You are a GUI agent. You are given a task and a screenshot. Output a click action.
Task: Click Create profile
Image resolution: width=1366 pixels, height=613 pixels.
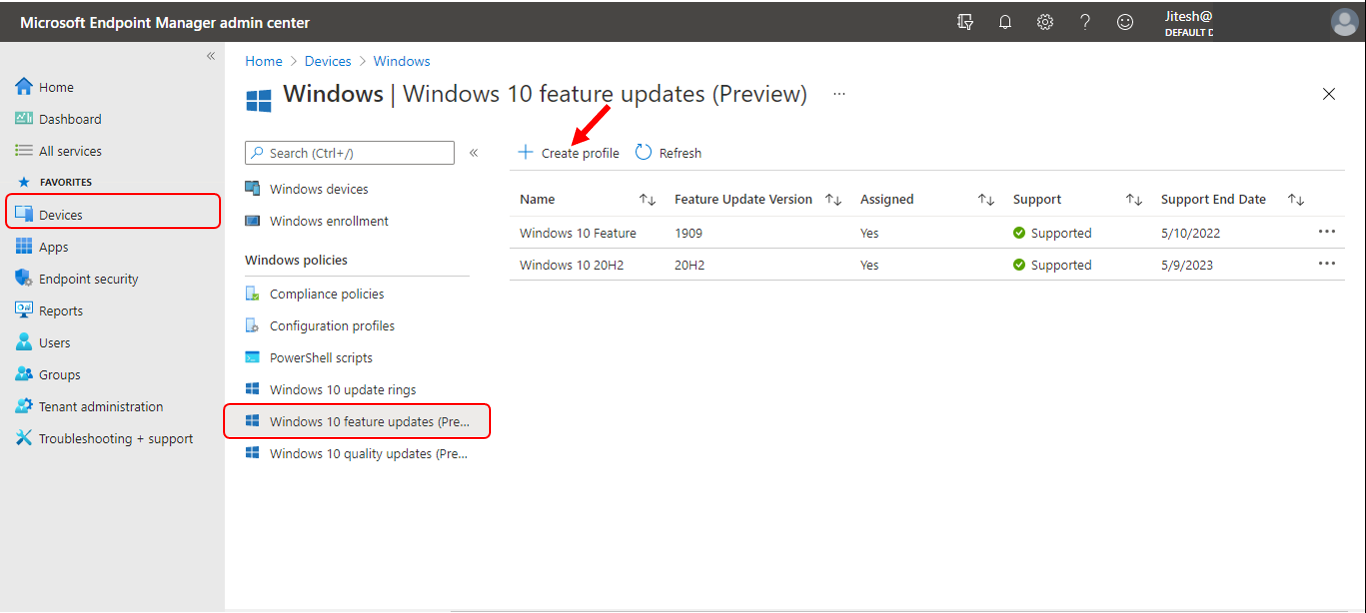pos(568,153)
